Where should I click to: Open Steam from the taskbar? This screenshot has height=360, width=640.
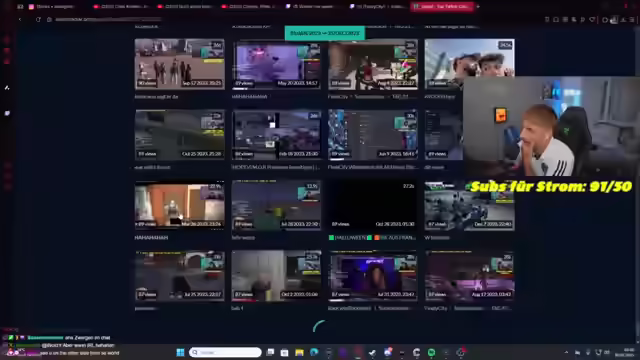click(x=416, y=352)
